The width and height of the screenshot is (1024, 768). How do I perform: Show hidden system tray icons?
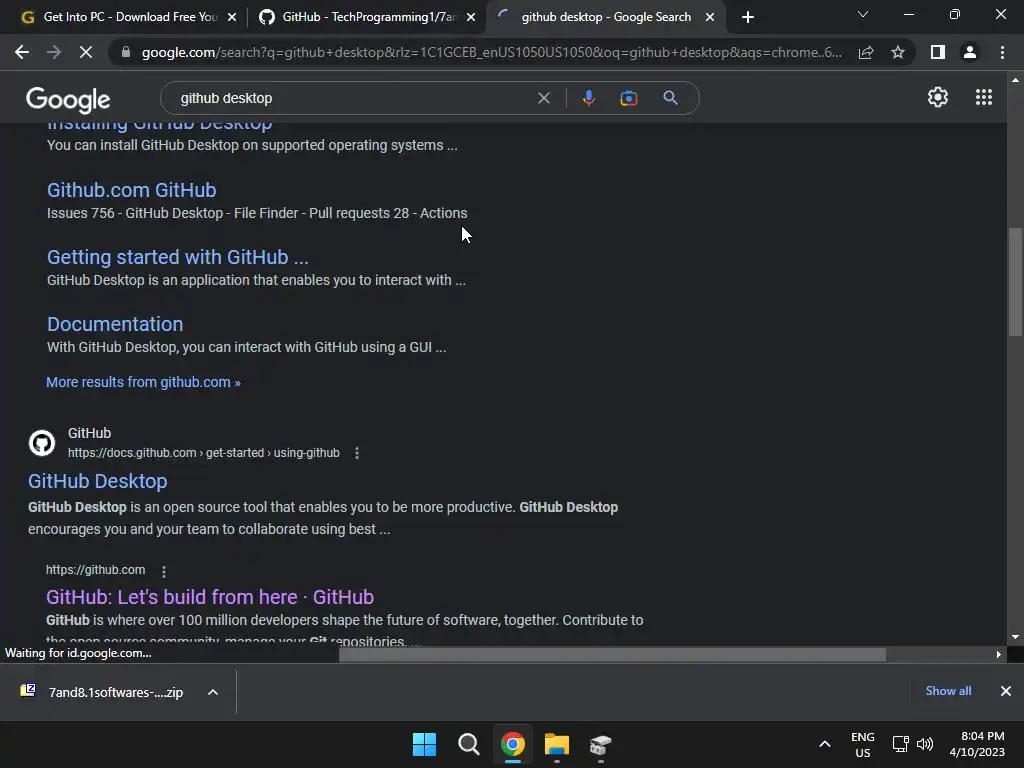[x=825, y=744]
